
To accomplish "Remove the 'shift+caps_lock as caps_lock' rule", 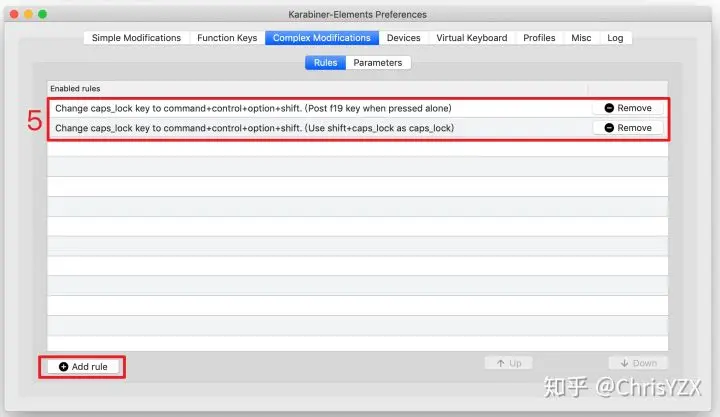I will pyautogui.click(x=628, y=128).
